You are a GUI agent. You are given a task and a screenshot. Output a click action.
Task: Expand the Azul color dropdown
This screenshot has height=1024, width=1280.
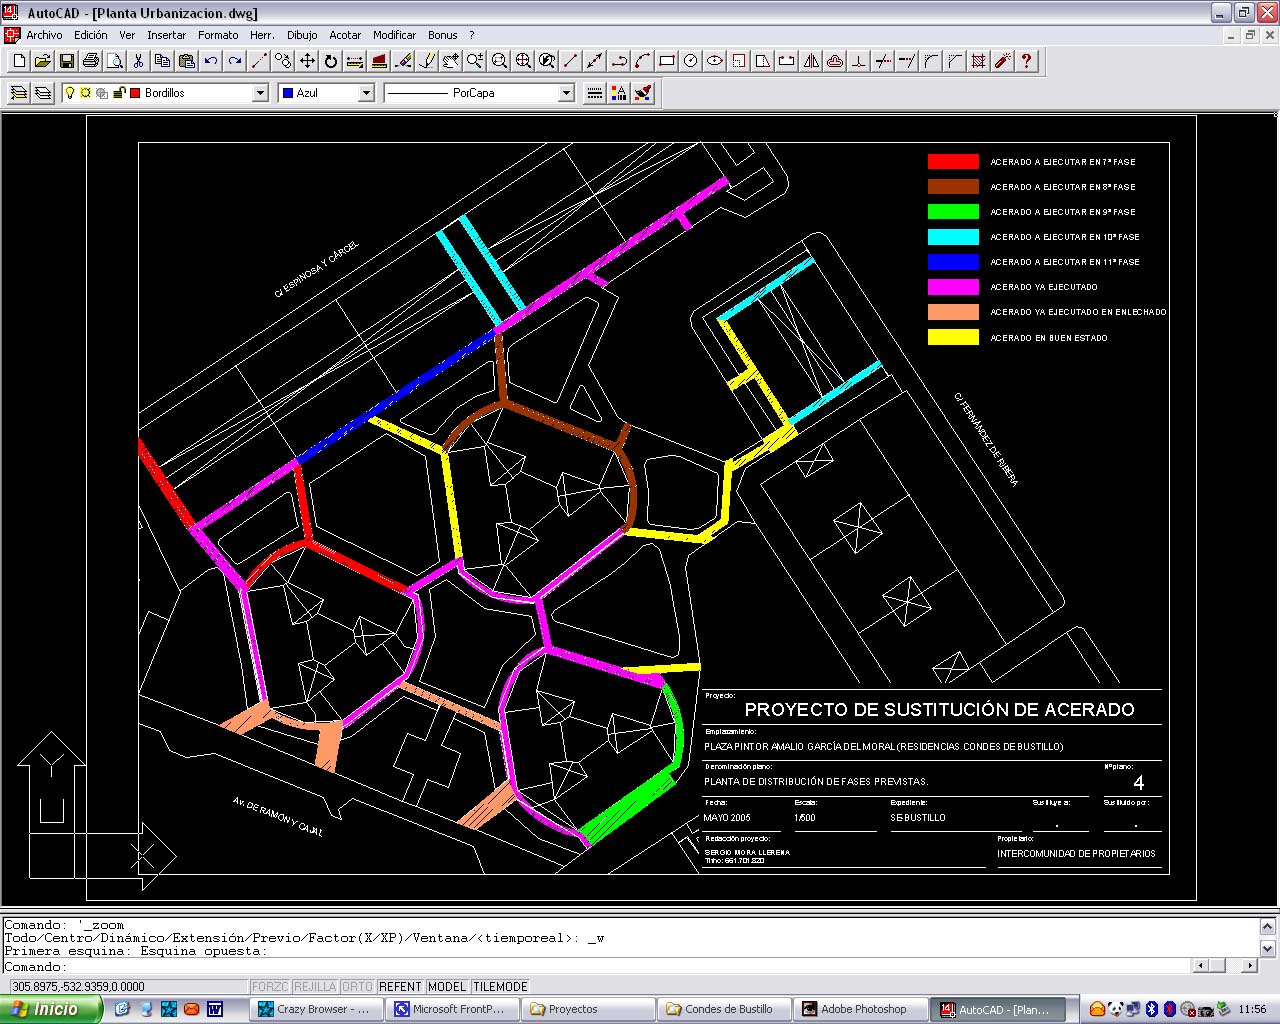(366, 93)
